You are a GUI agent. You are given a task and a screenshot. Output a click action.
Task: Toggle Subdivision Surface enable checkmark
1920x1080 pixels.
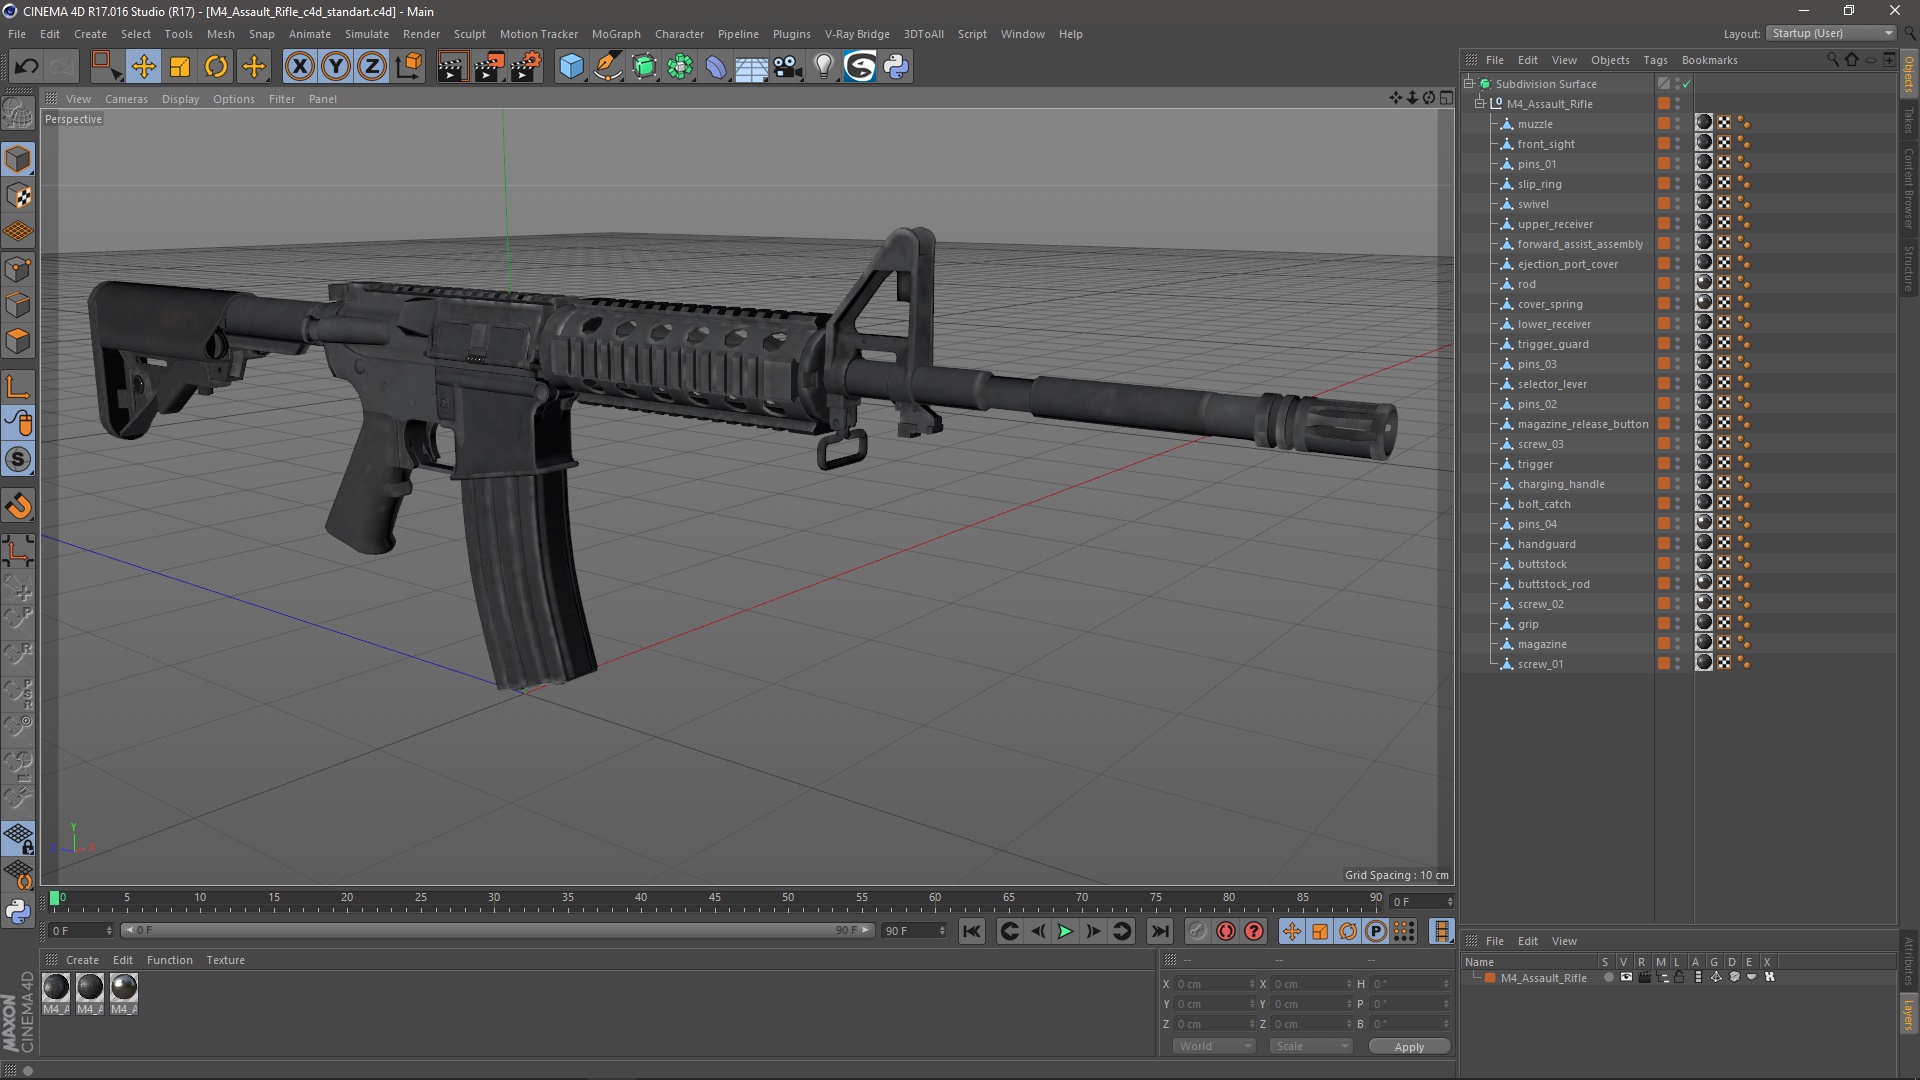point(1686,84)
